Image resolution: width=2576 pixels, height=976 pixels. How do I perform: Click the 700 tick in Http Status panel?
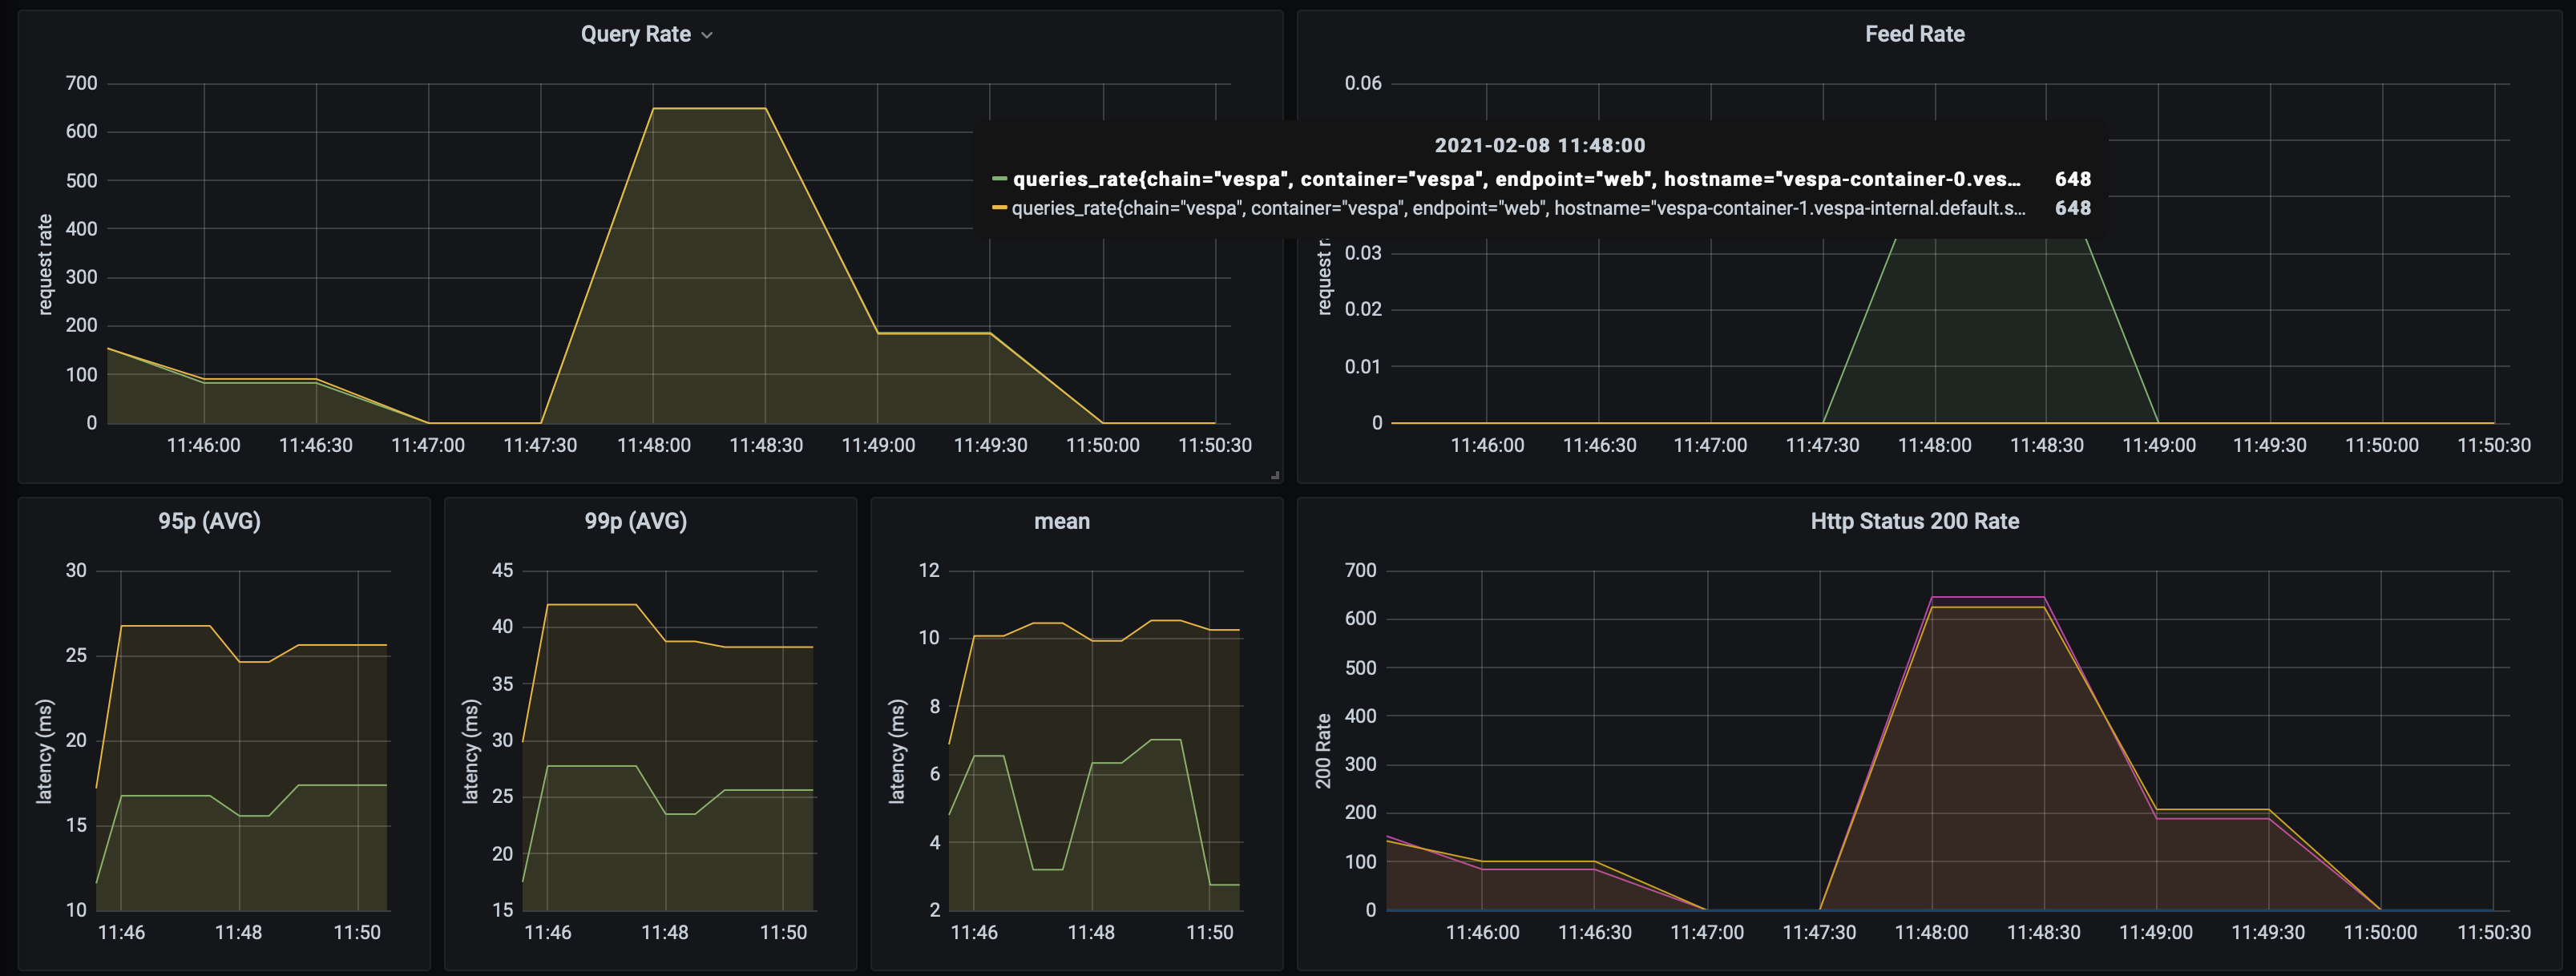tap(1361, 570)
